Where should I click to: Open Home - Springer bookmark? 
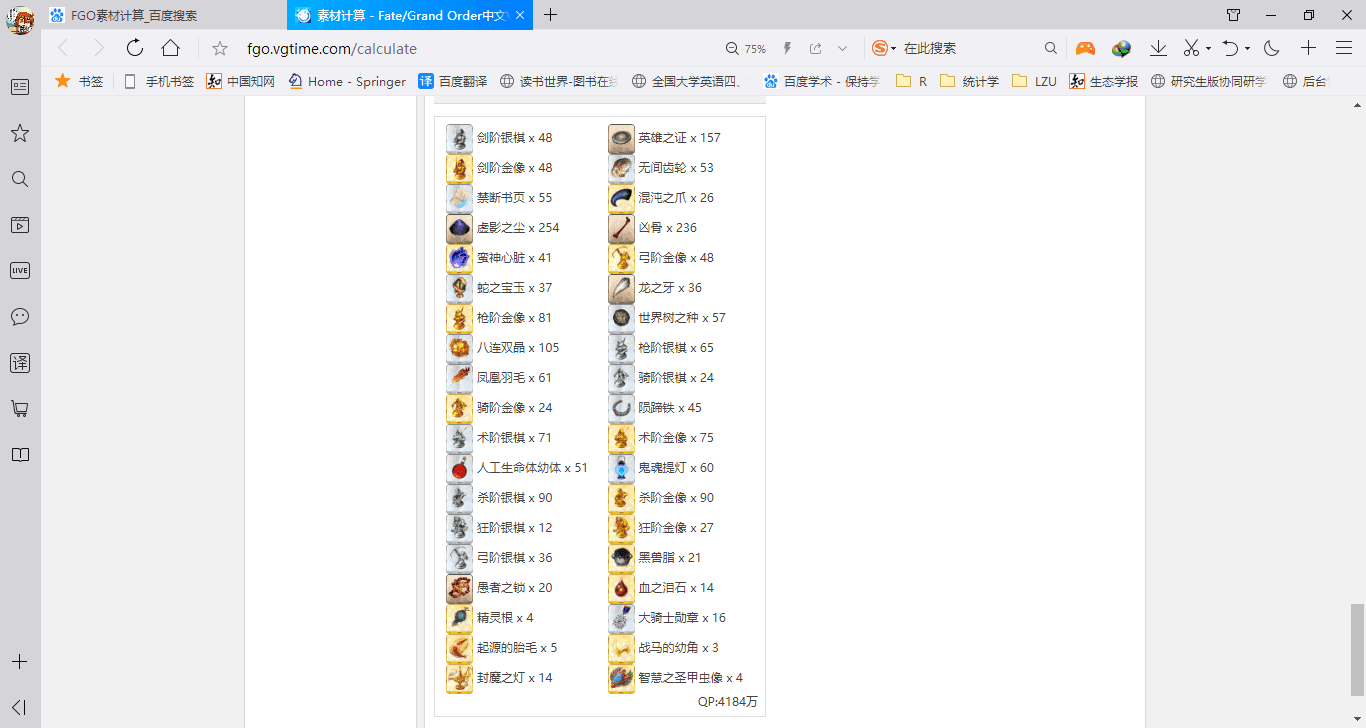[347, 81]
